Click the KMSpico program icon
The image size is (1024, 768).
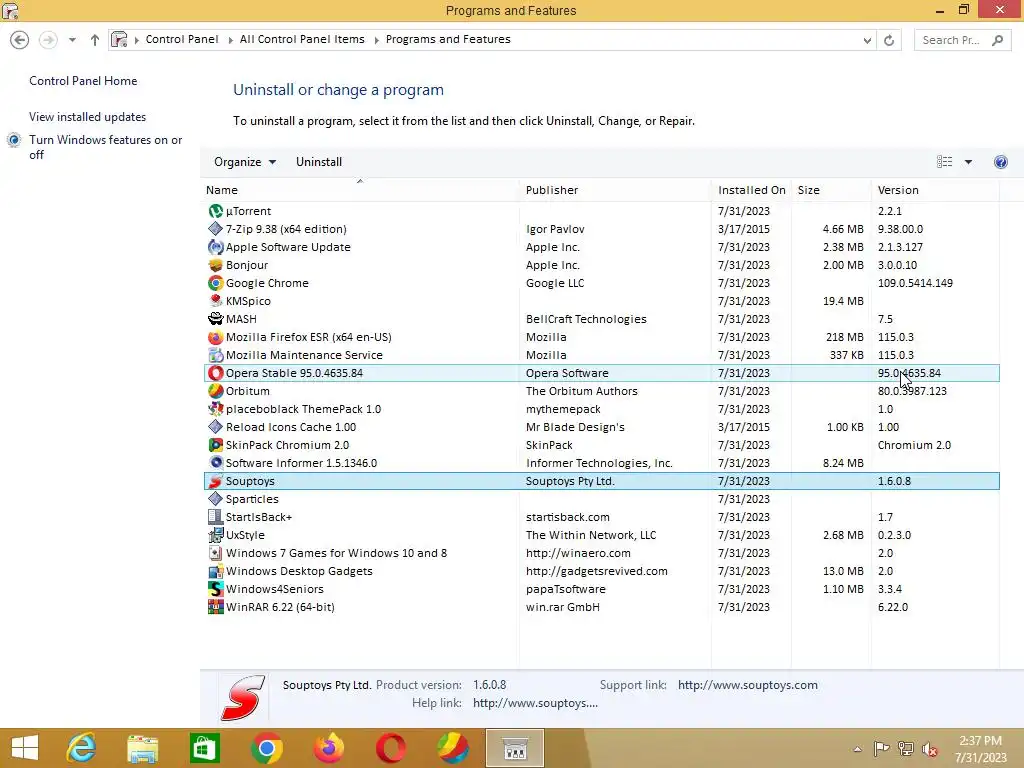(x=216, y=301)
